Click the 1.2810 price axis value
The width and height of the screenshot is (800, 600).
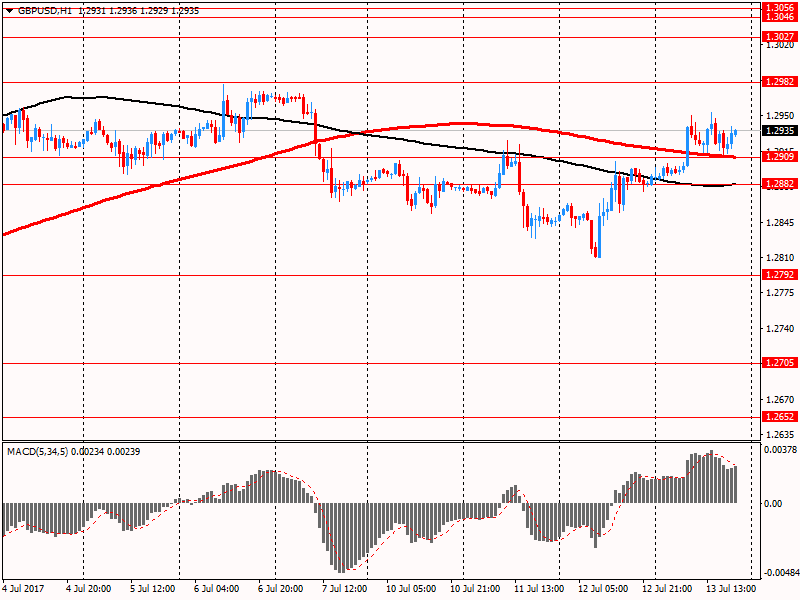point(780,258)
